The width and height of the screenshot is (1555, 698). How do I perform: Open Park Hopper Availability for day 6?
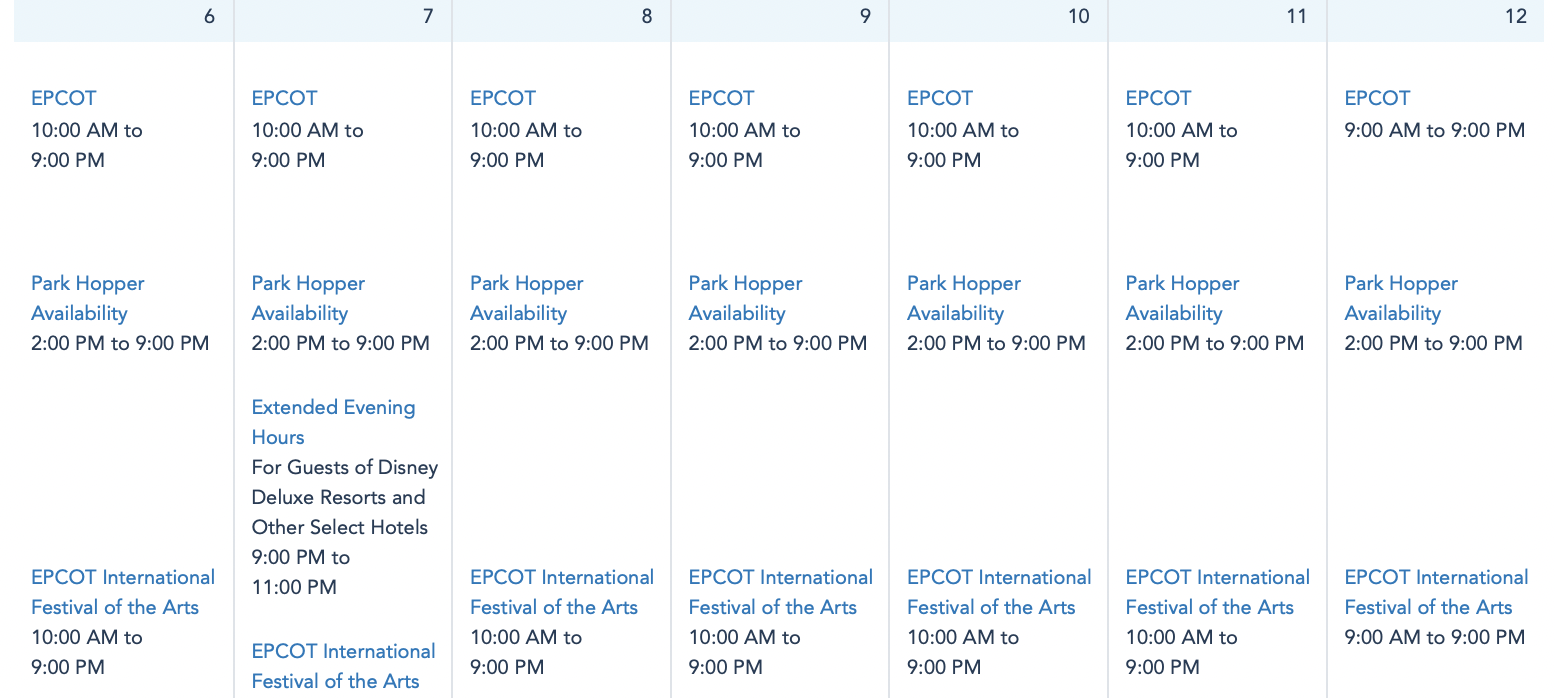tap(87, 298)
